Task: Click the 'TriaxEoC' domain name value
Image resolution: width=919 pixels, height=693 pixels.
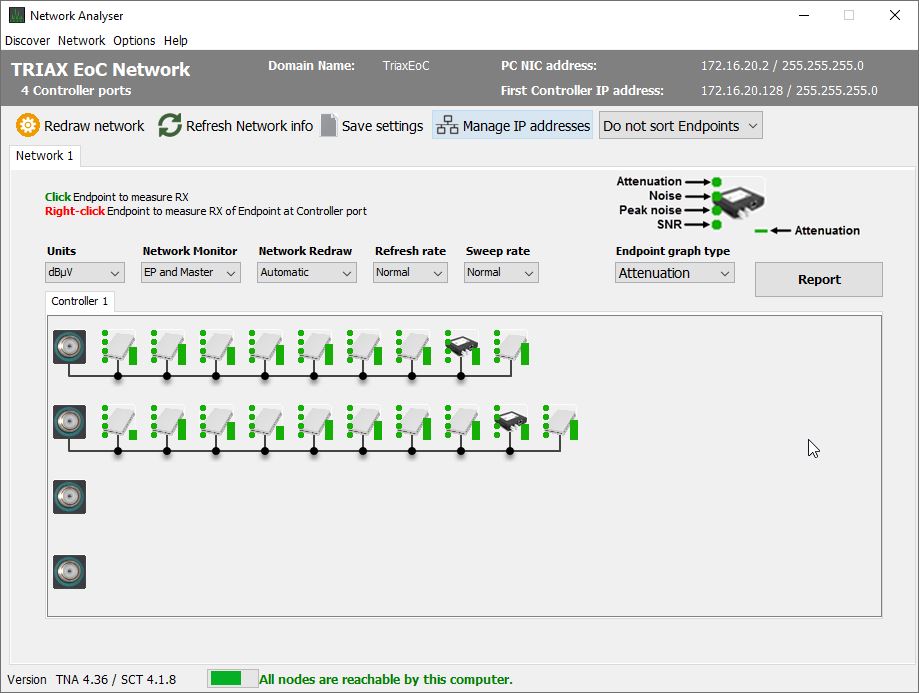Action: (x=406, y=66)
